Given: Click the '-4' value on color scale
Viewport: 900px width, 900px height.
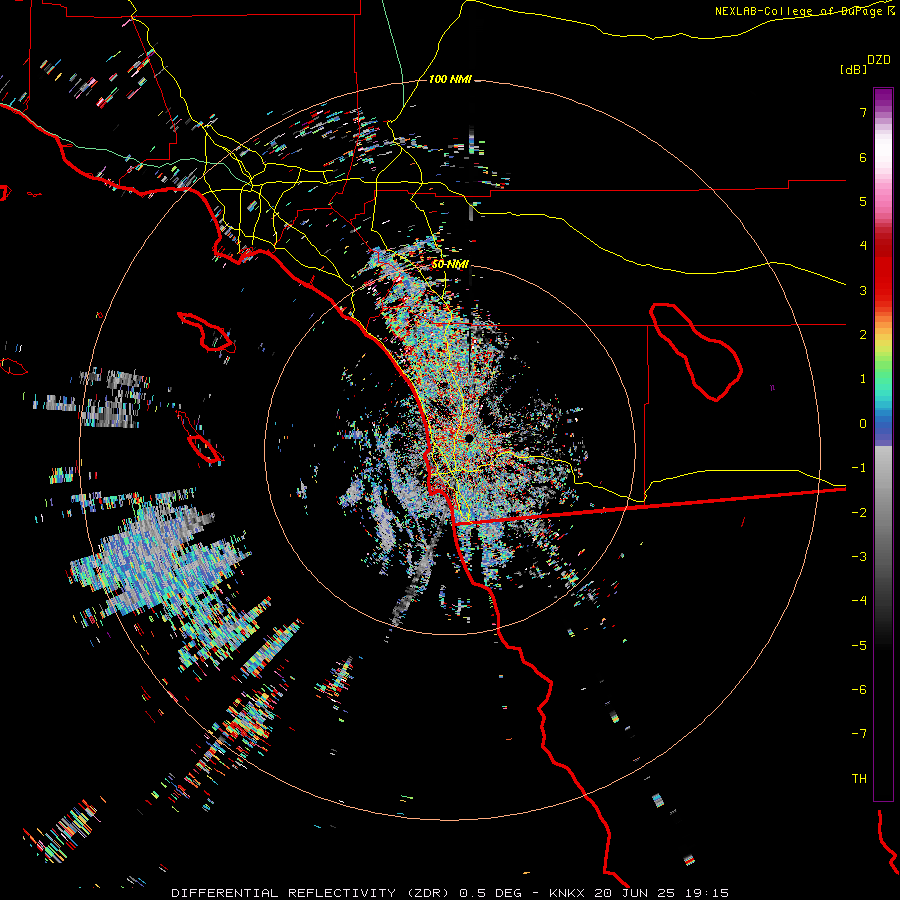Looking at the screenshot, I should tap(859, 600).
